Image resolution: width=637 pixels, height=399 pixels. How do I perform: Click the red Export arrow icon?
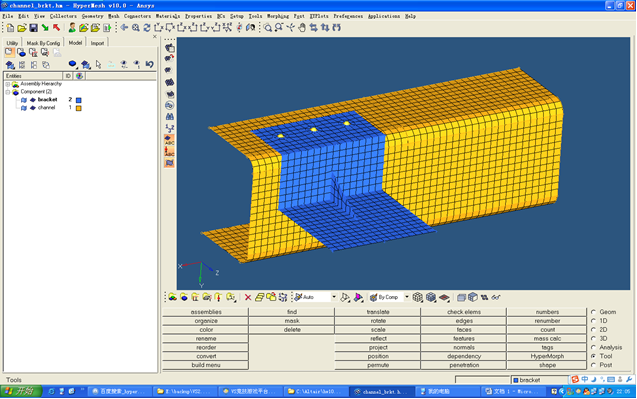point(56,28)
